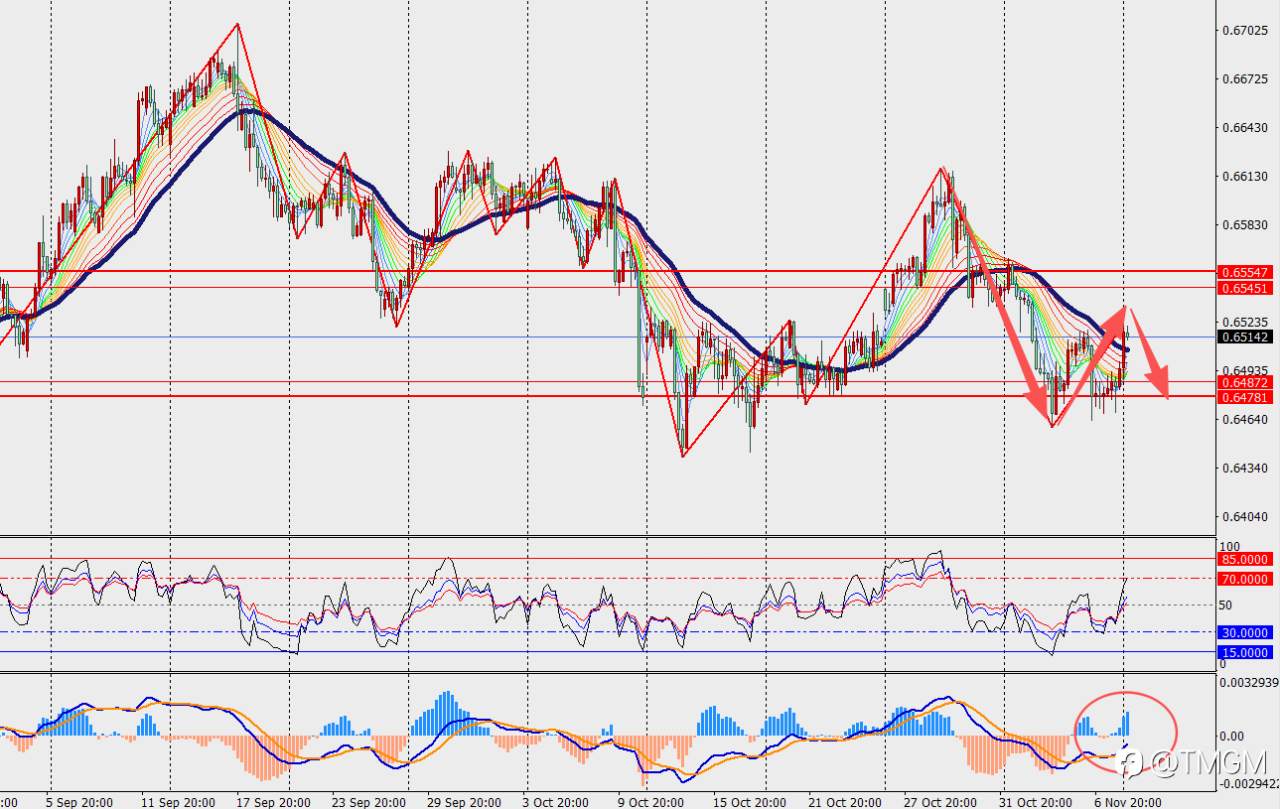The height and width of the screenshot is (809, 1280).
Task: Select the 70.0000 oscillator level label
Action: point(1245,579)
